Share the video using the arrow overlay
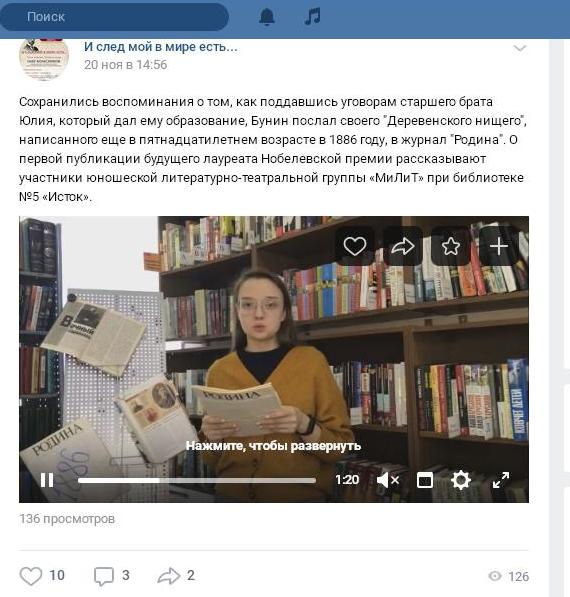The height and width of the screenshot is (597, 570). 402,246
